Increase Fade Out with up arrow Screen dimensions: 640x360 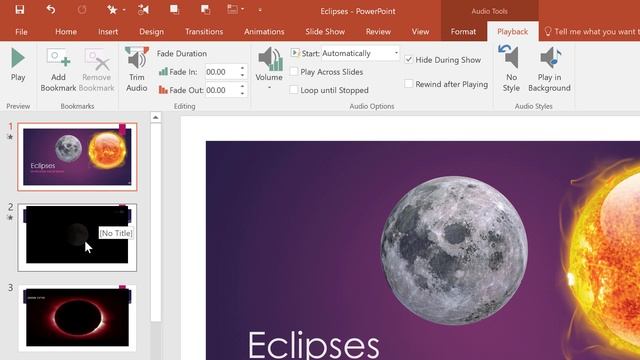point(242,87)
